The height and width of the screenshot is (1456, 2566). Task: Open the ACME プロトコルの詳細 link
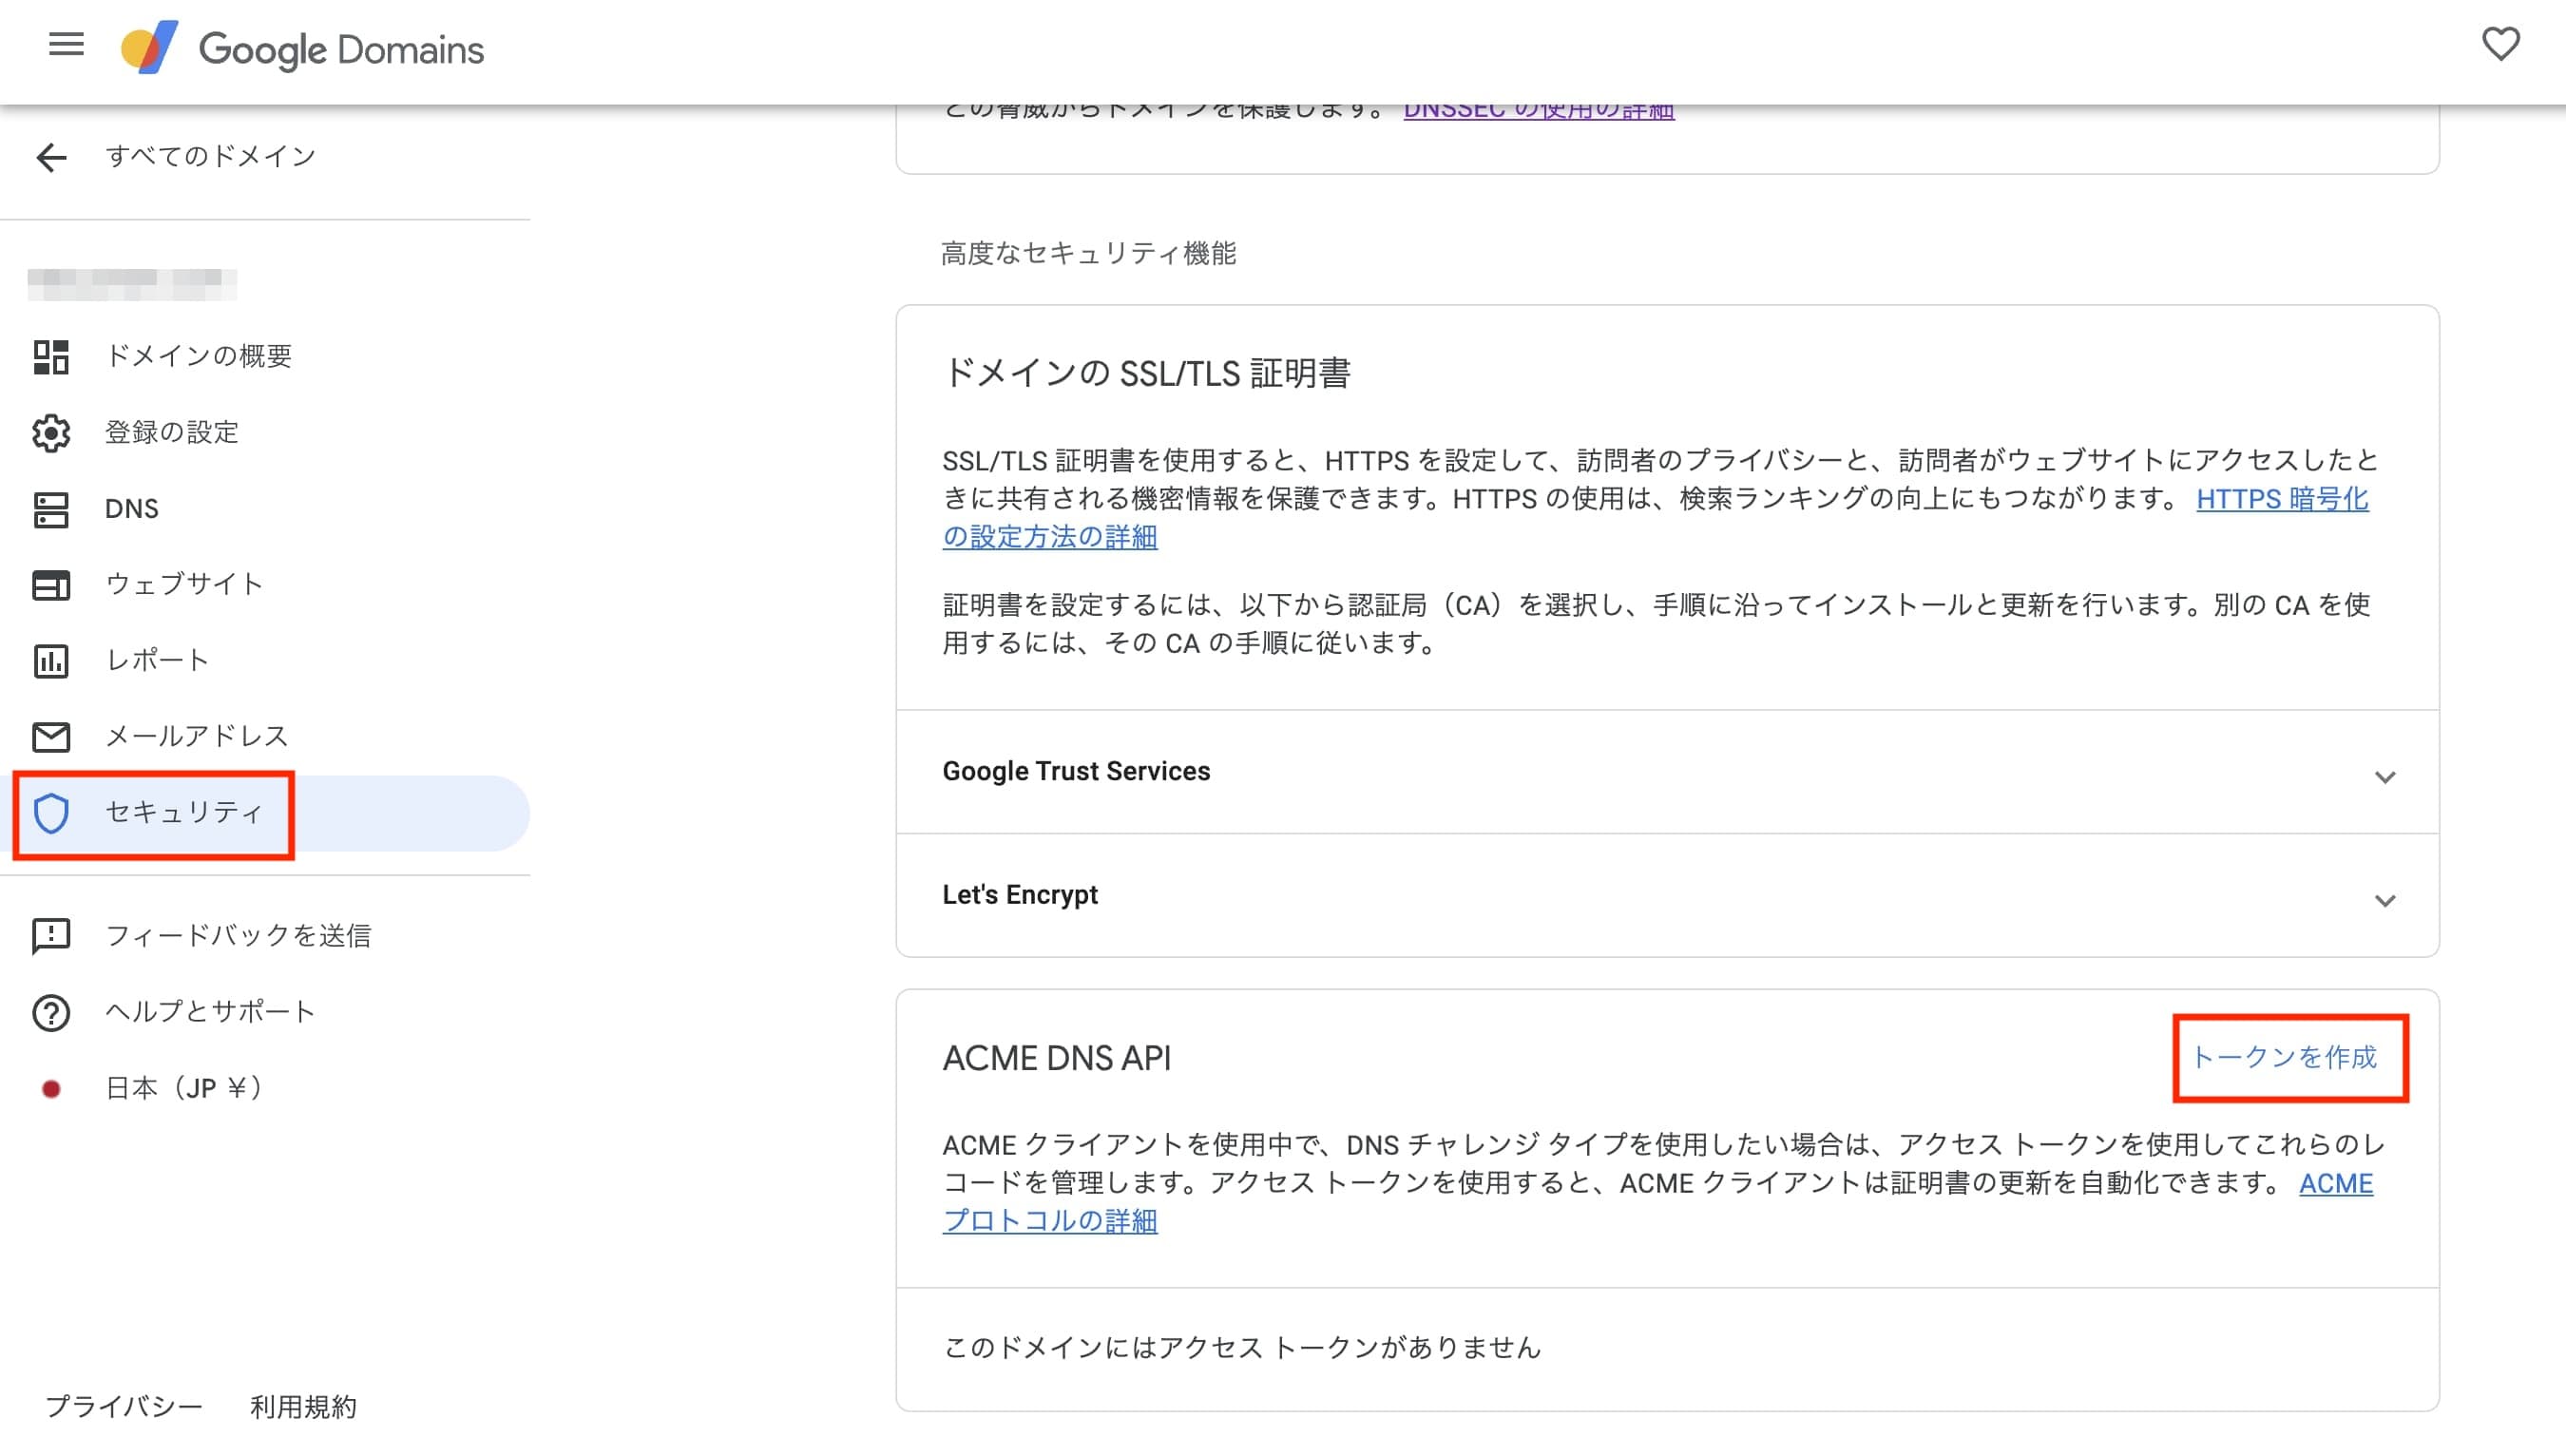pos(1050,1222)
